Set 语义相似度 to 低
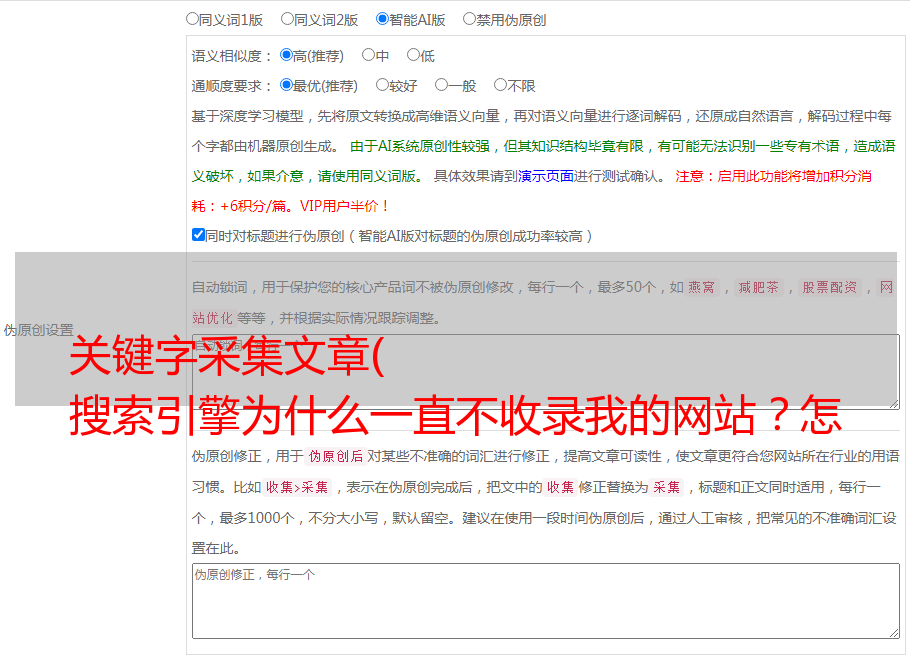This screenshot has height=658, width=911. pyautogui.click(x=413, y=55)
